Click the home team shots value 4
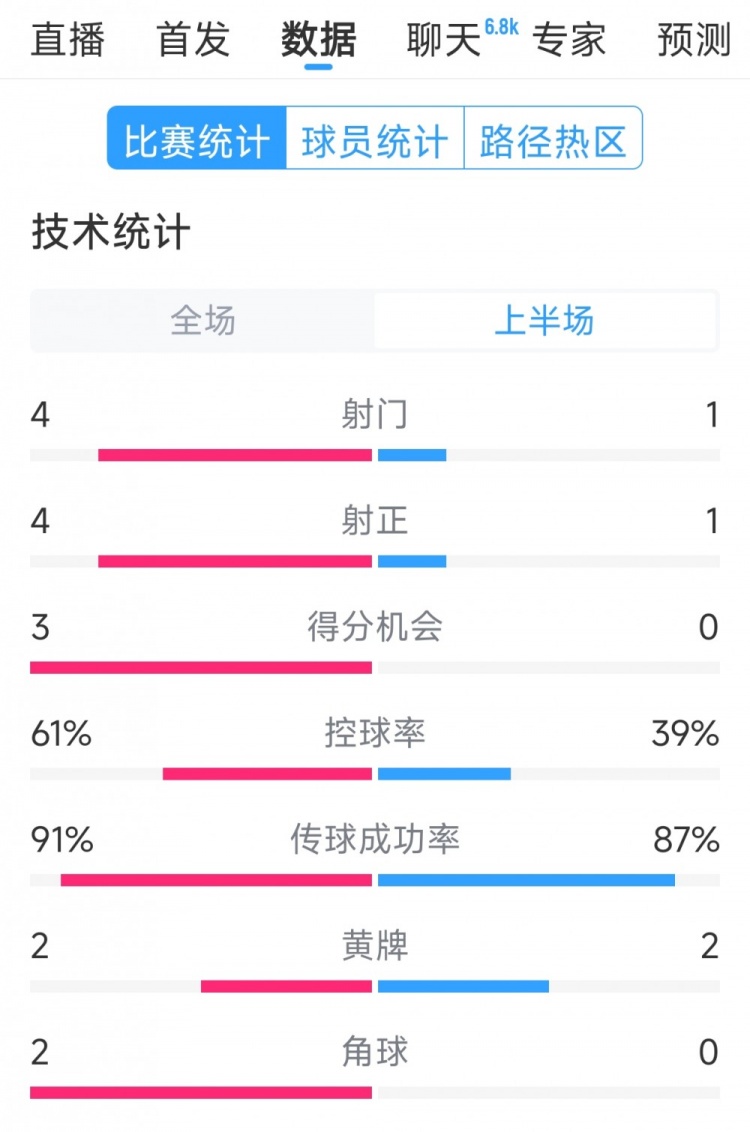750x1132 pixels. [43, 414]
